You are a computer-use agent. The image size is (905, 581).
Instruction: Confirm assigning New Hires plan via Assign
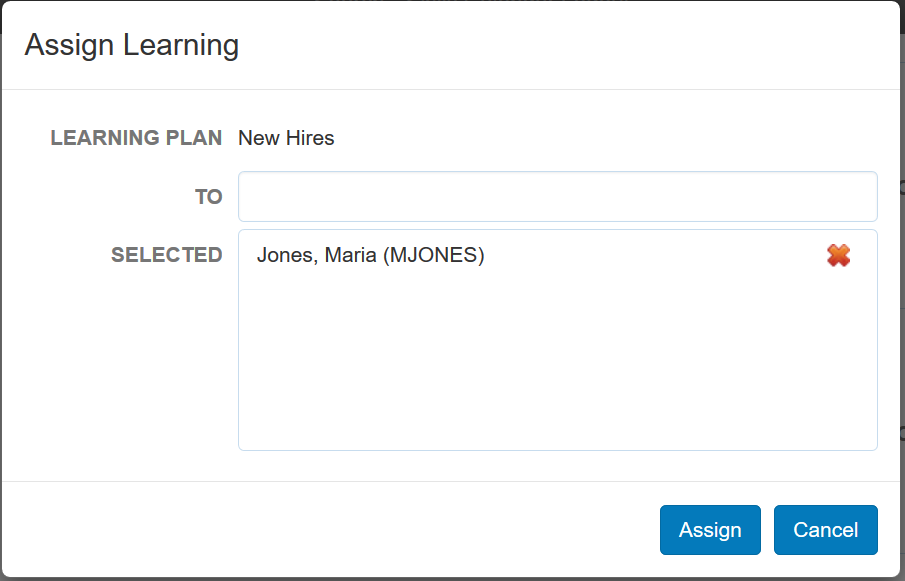click(x=710, y=530)
